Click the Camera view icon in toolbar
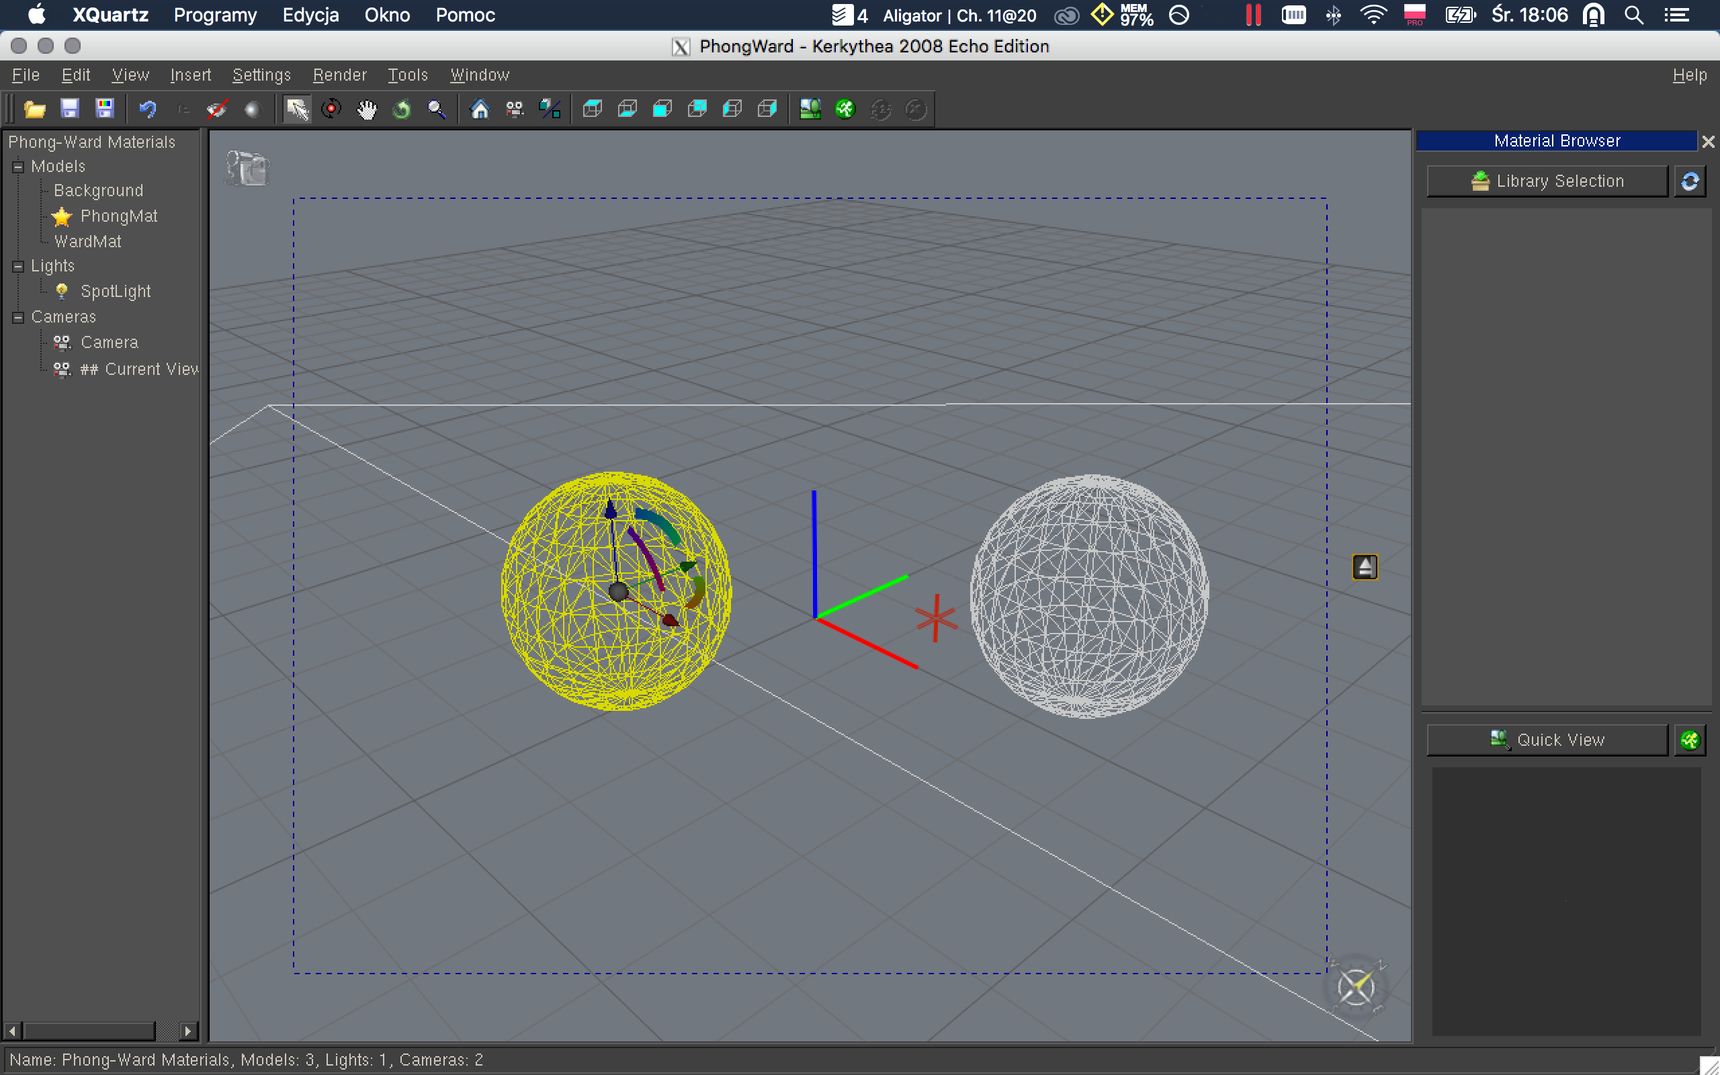 click(515, 109)
